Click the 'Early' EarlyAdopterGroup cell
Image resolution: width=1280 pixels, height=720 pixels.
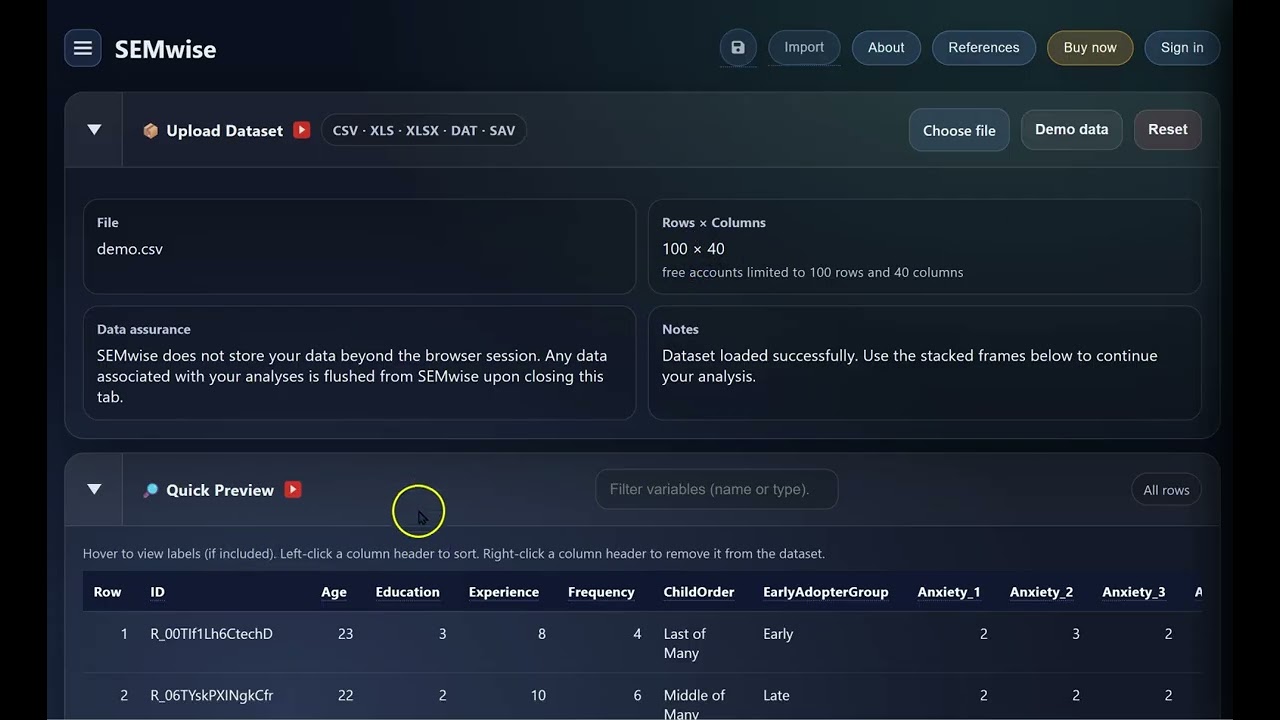[778, 634]
